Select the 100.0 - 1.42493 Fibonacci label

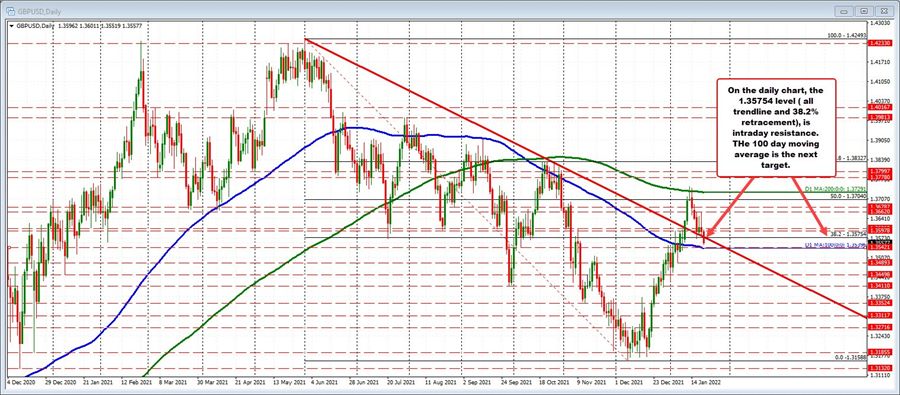click(x=847, y=36)
